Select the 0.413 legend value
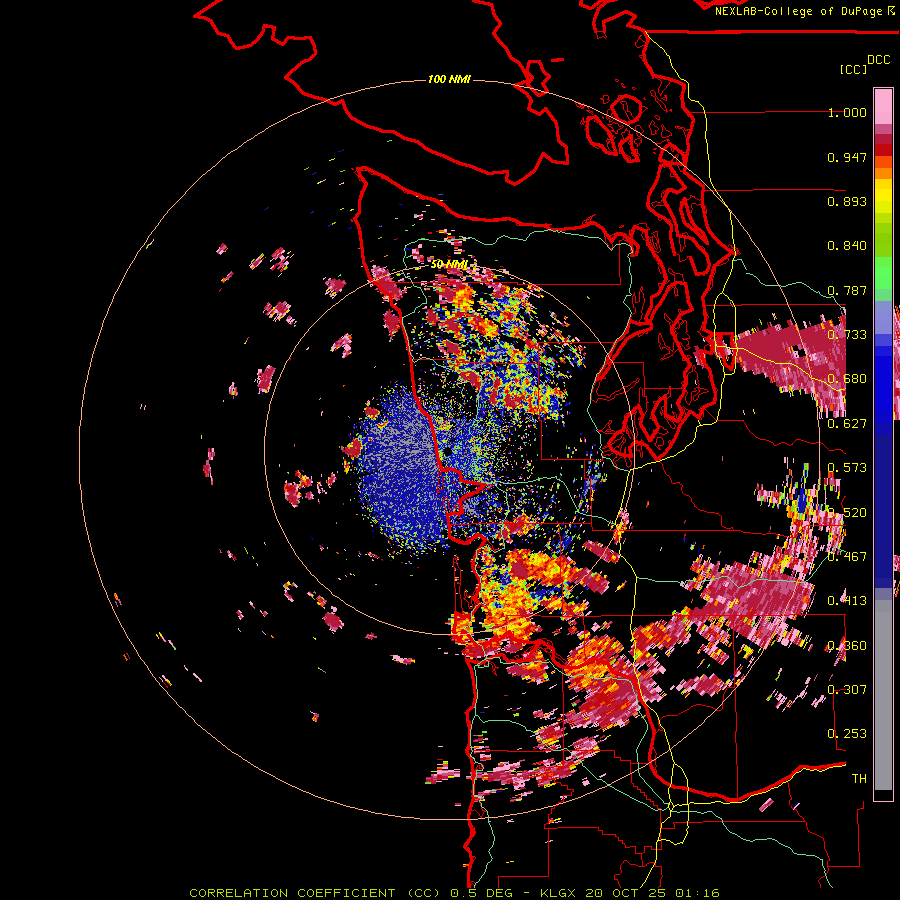Viewport: 900px width, 900px height. click(x=847, y=601)
